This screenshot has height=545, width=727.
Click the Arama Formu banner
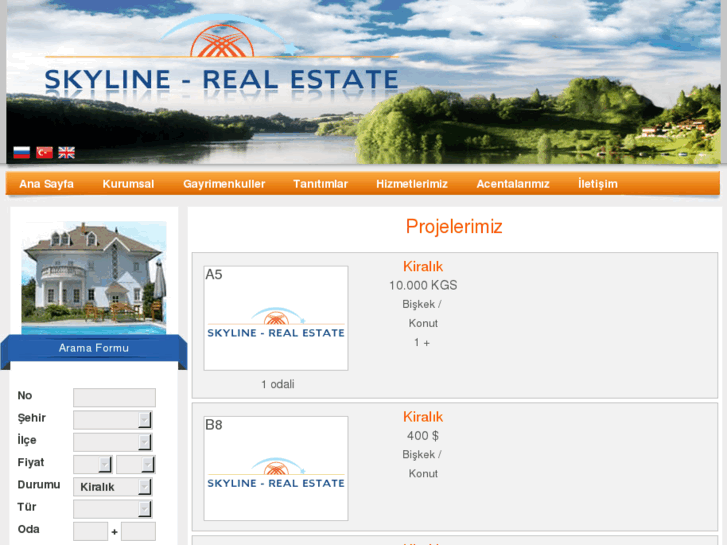click(94, 348)
